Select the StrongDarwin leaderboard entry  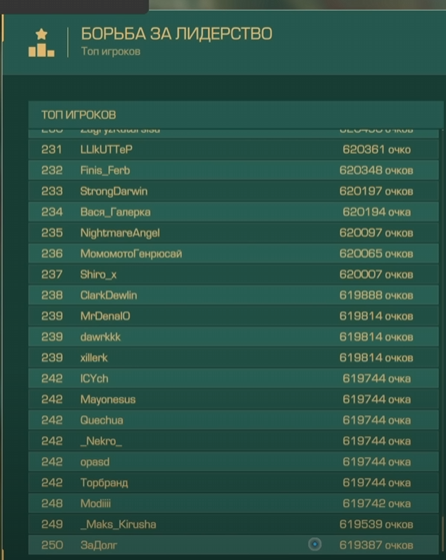click(x=234, y=191)
